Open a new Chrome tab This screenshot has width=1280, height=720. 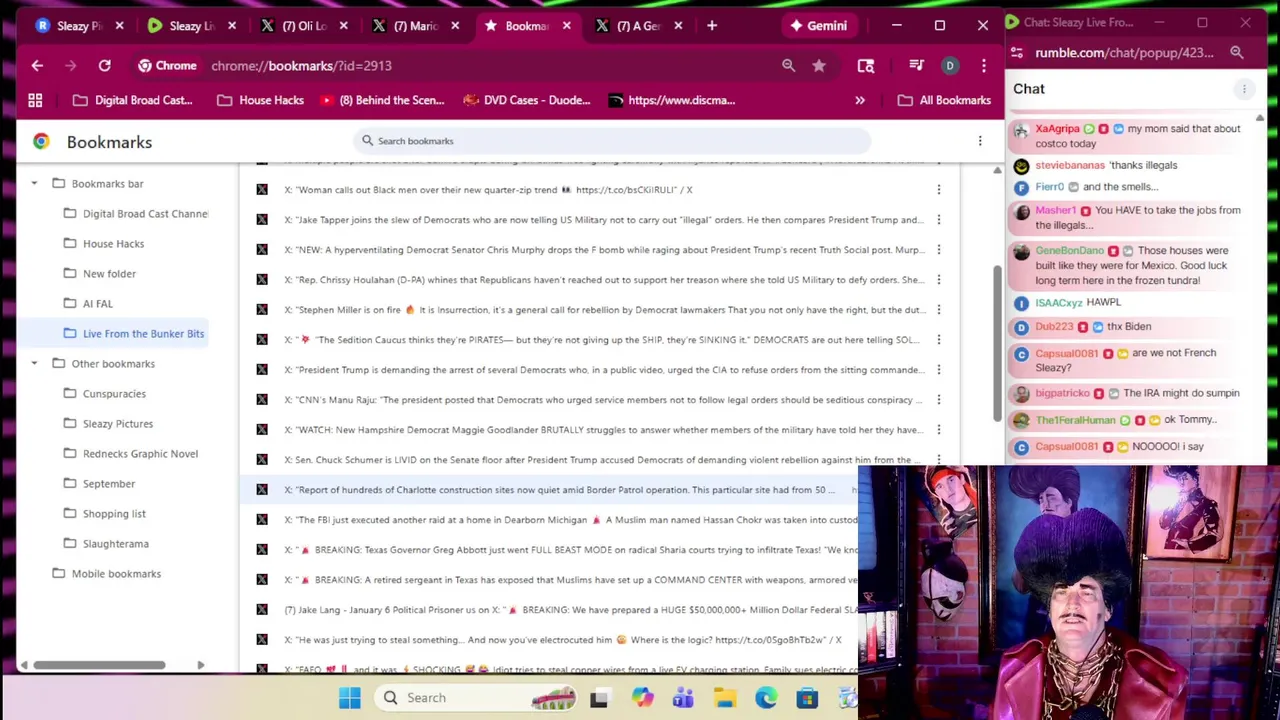[x=712, y=26]
